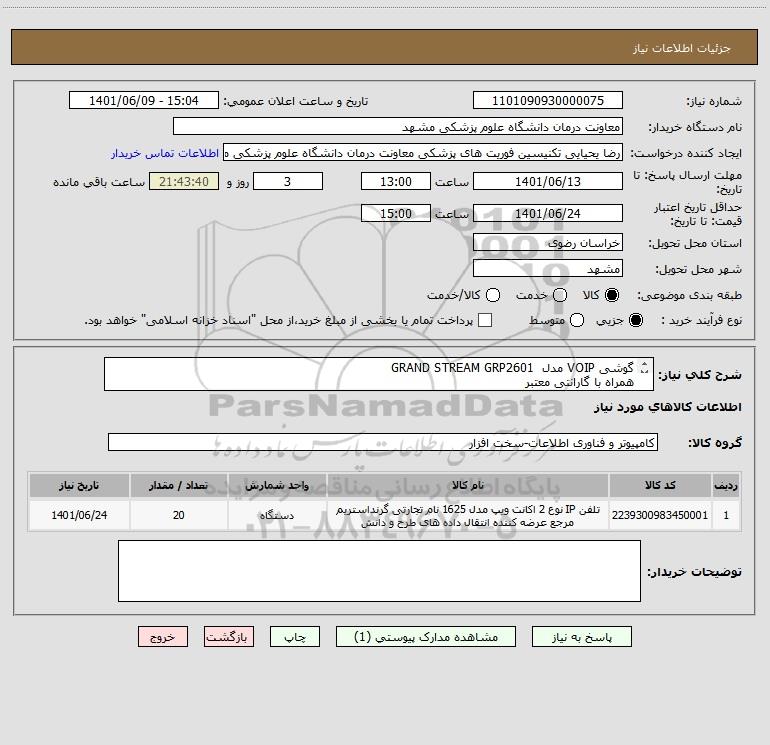Click the واحد شمارش column header

click(x=277, y=485)
